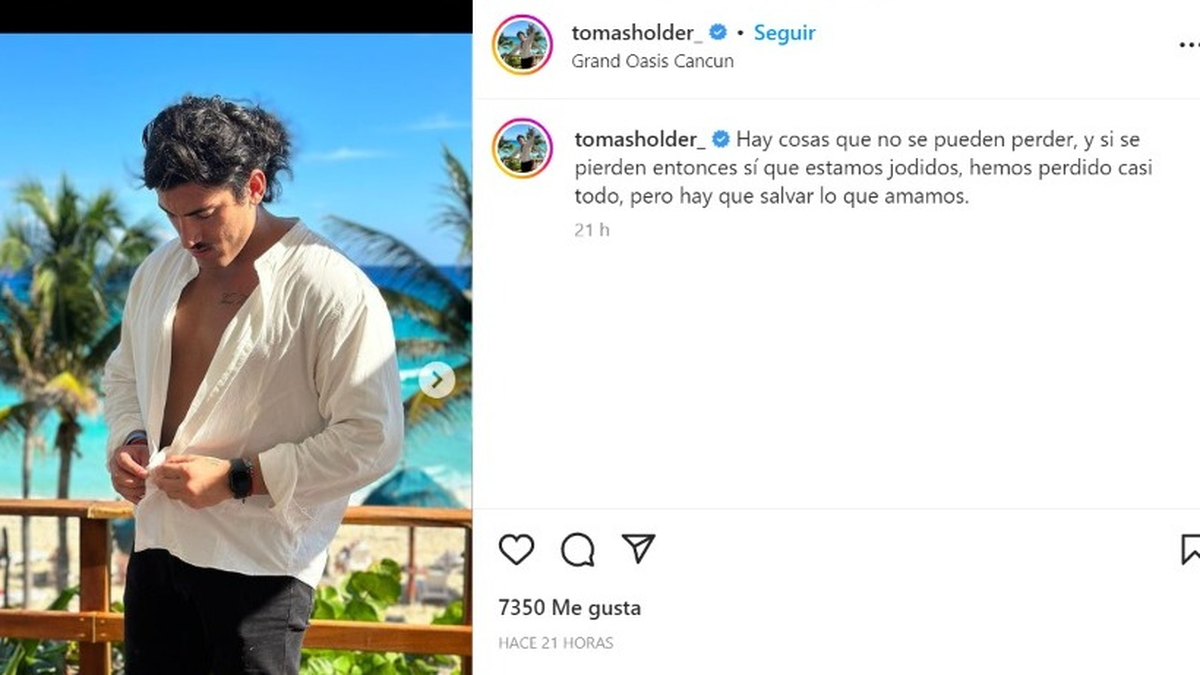Open comments with the speech bubble icon
Image resolution: width=1200 pixels, height=675 pixels.
(x=578, y=549)
